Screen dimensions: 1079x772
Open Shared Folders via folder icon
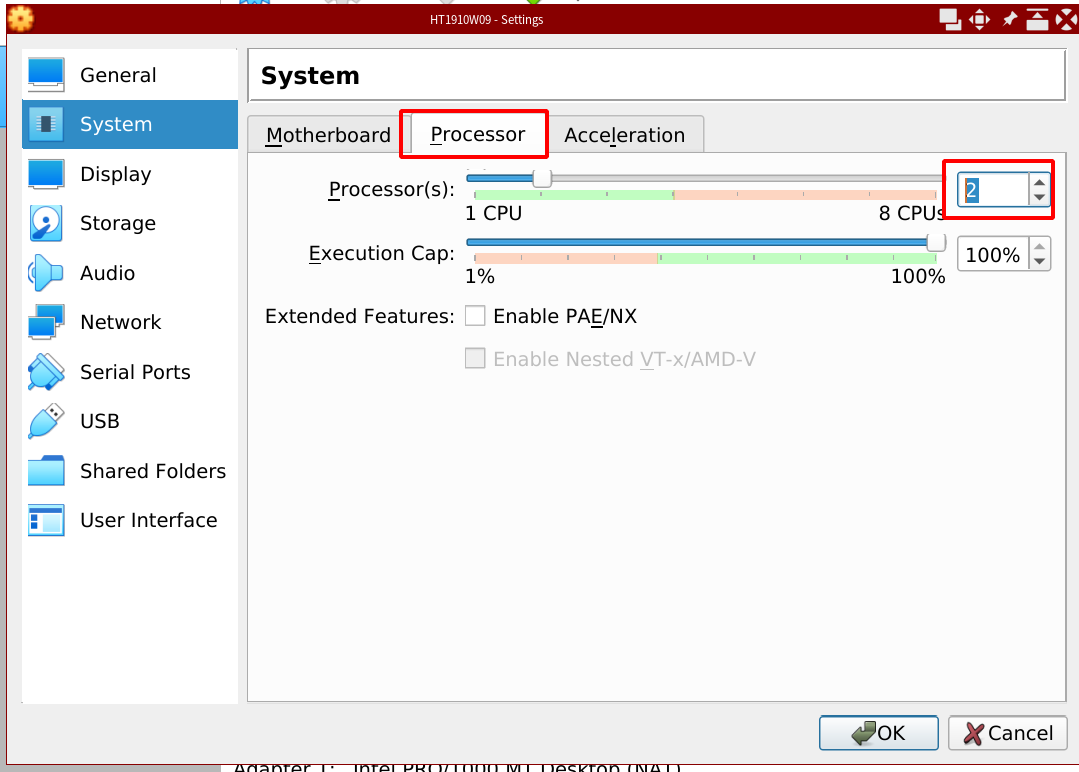[x=46, y=471]
